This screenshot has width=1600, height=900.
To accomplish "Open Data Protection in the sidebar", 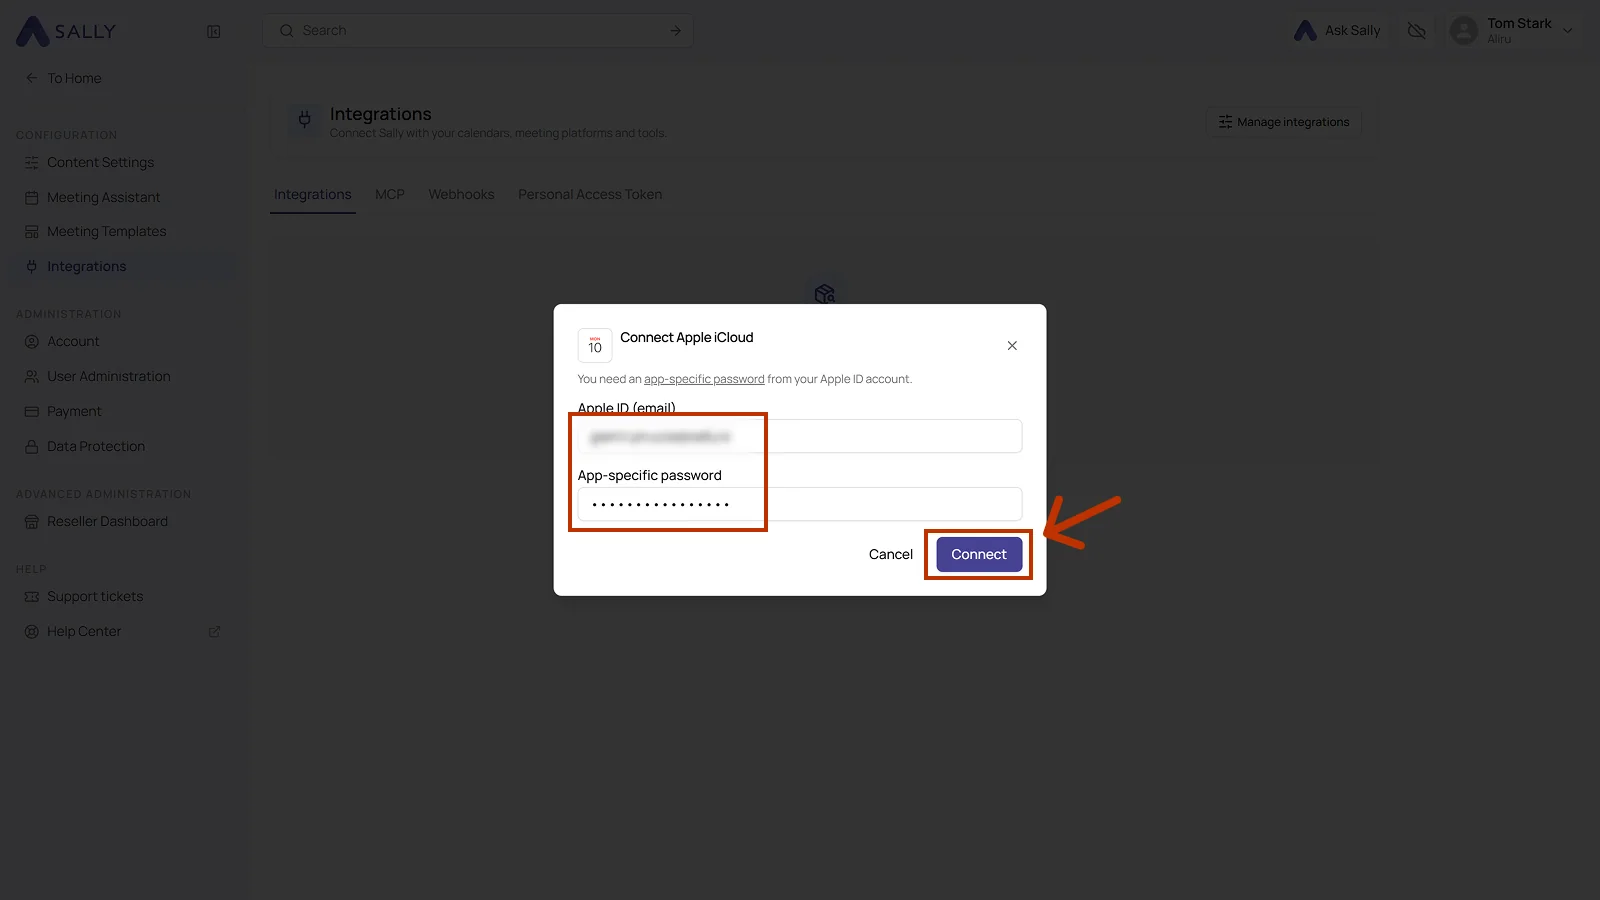I will [95, 446].
